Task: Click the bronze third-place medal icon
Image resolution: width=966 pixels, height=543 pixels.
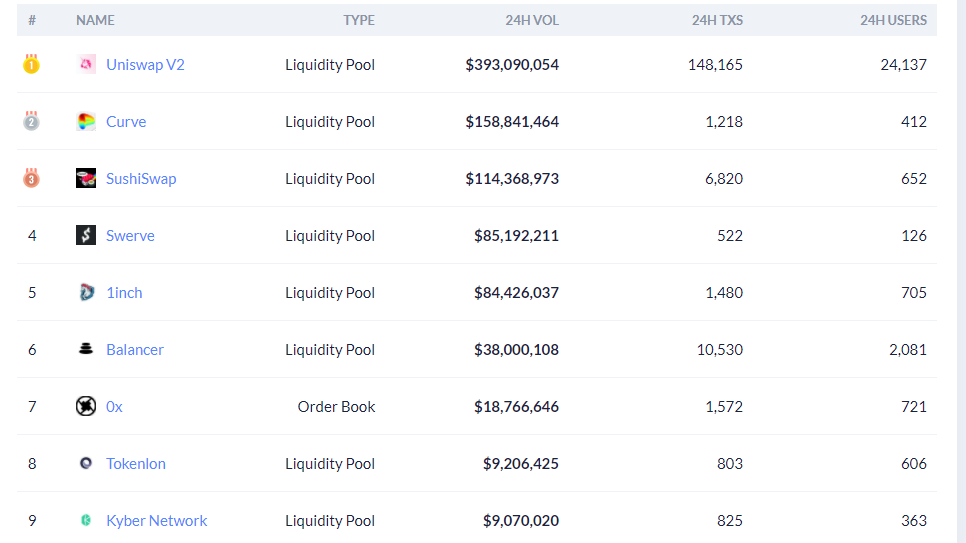Action: (x=31, y=178)
